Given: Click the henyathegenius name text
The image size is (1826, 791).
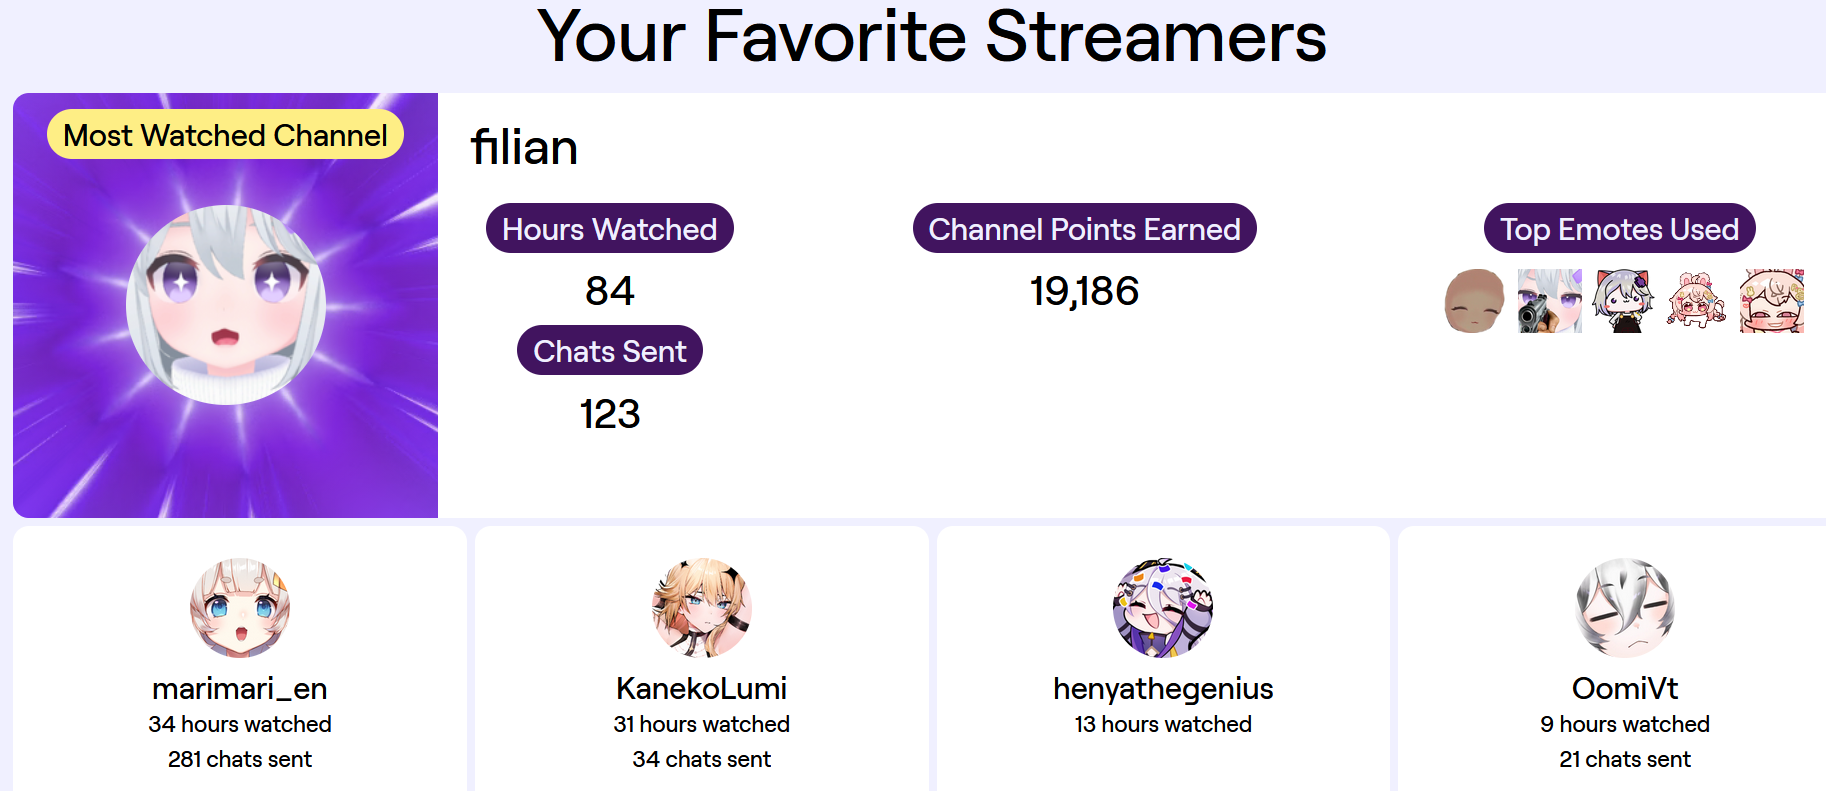Looking at the screenshot, I should 1163,689.
